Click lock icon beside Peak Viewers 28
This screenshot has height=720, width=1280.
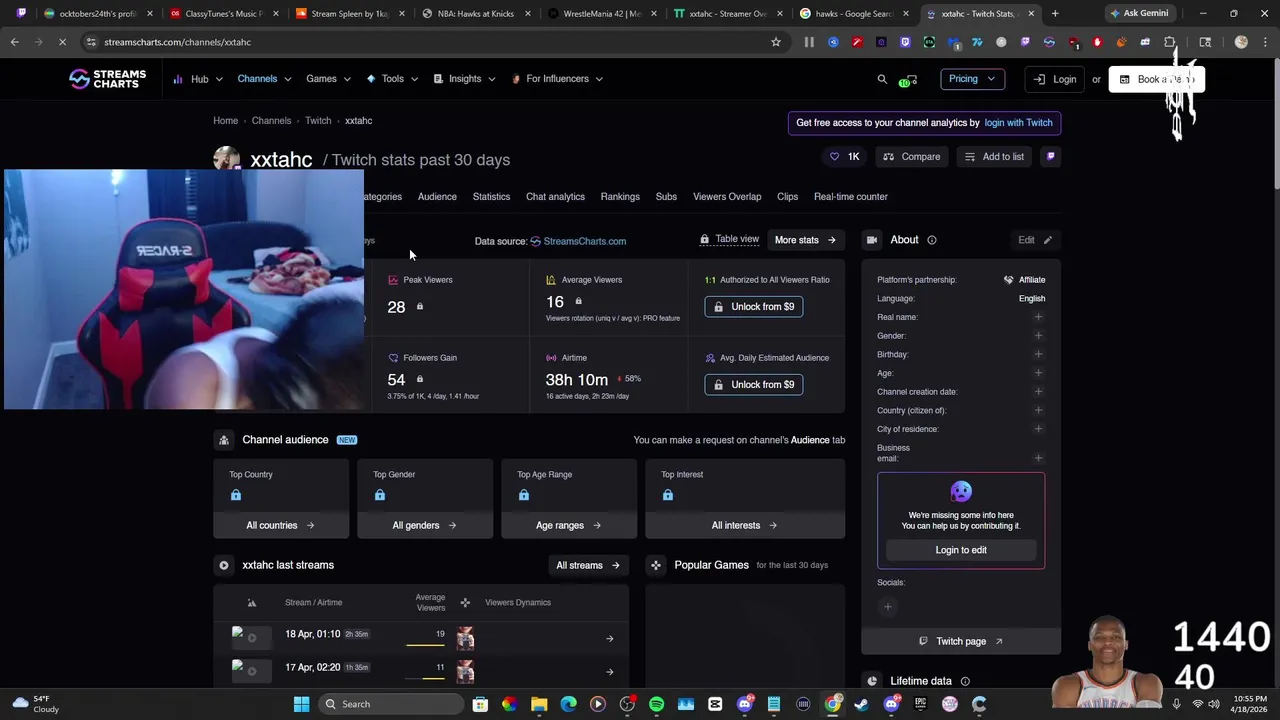[x=419, y=307]
